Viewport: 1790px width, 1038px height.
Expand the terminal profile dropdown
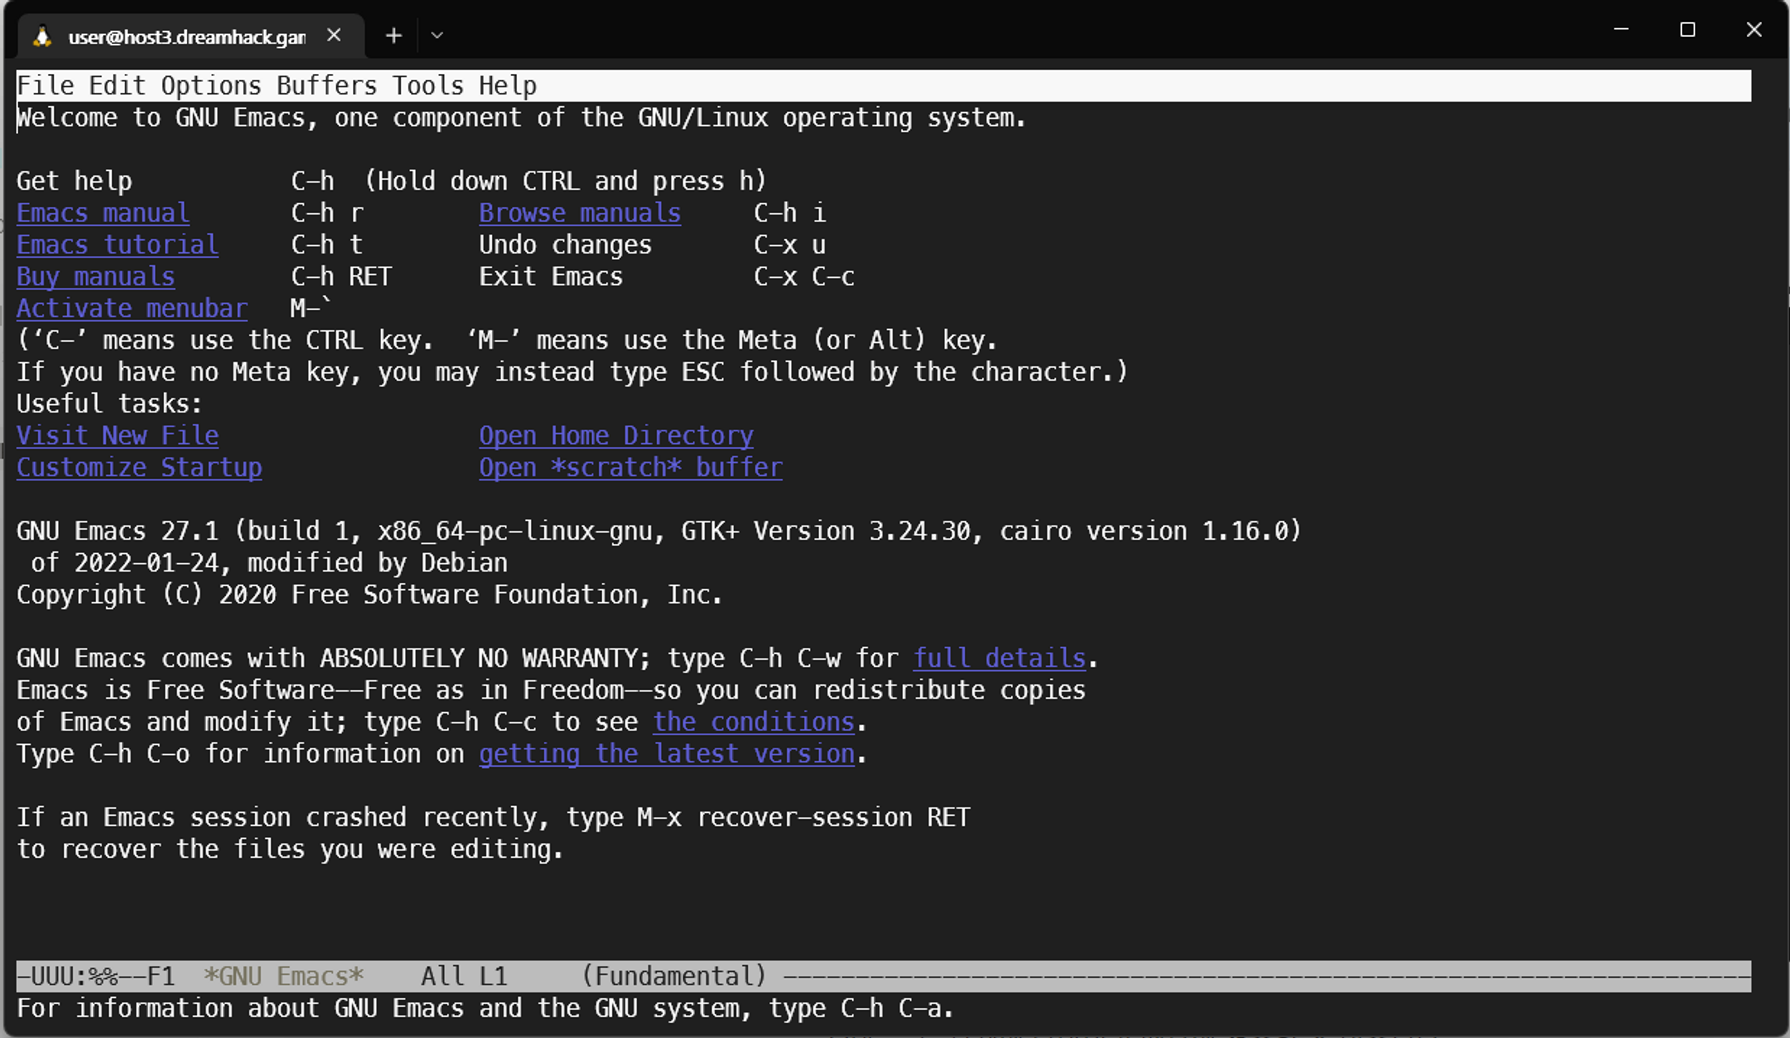pyautogui.click(x=437, y=35)
